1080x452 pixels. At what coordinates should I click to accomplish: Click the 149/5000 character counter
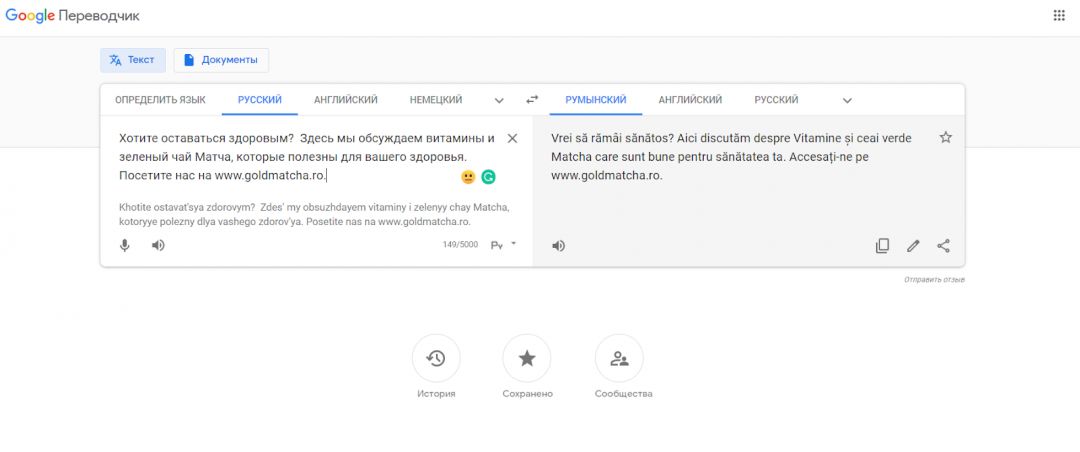pyautogui.click(x=460, y=245)
